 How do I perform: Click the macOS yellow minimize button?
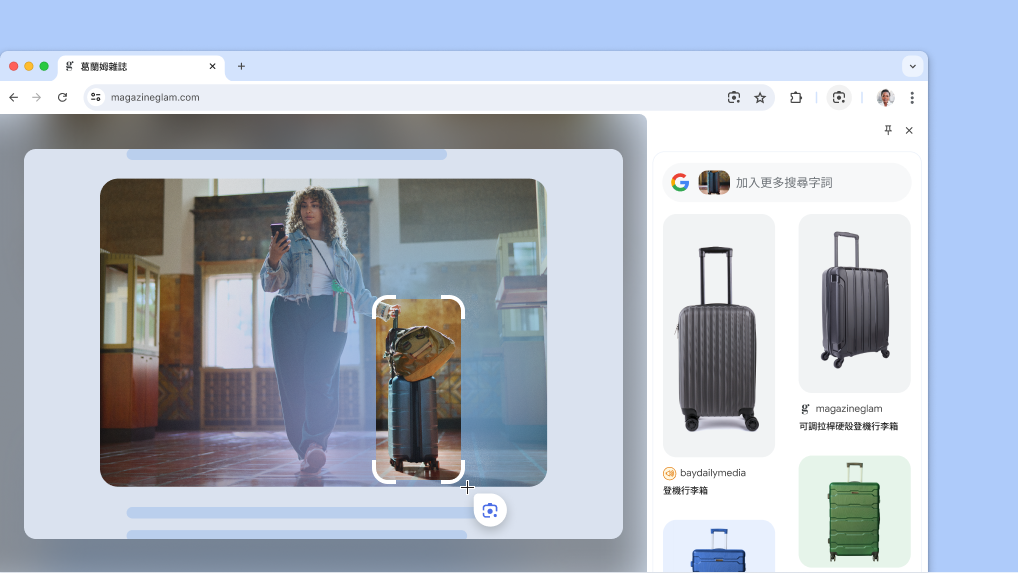tap(29, 66)
